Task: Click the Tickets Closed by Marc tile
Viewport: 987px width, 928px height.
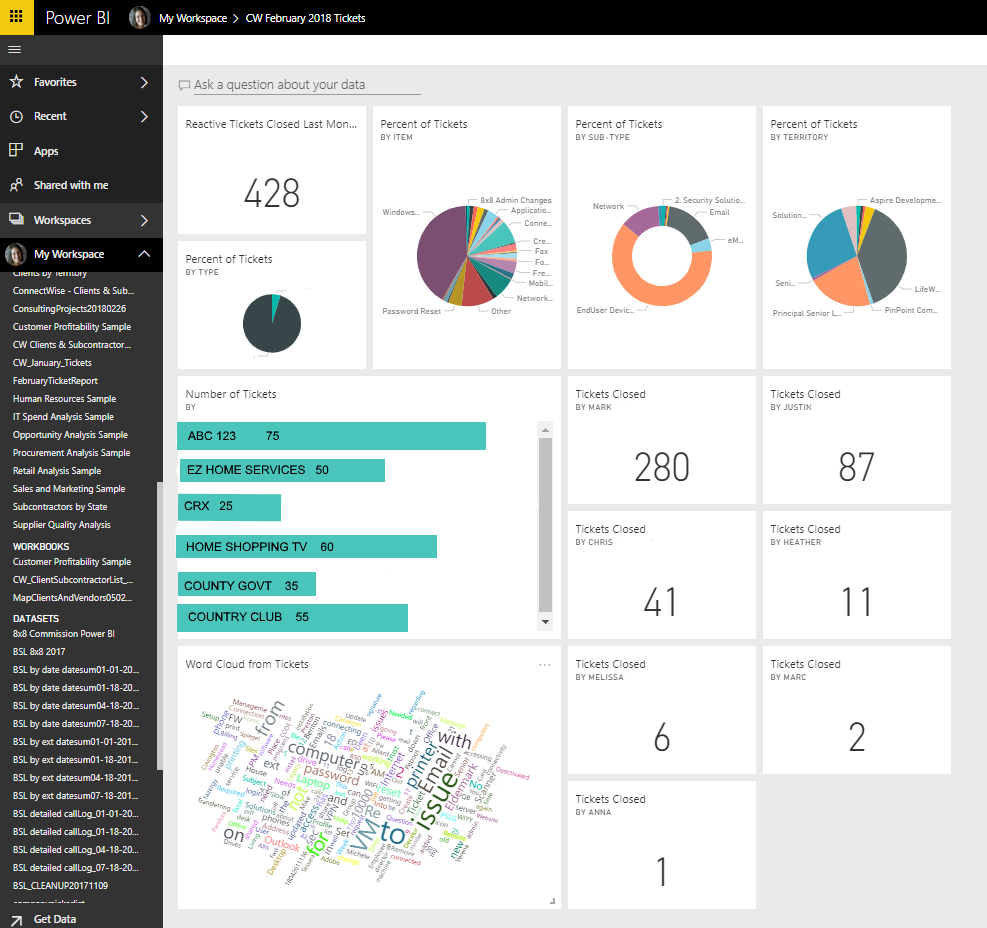Action: pos(857,710)
